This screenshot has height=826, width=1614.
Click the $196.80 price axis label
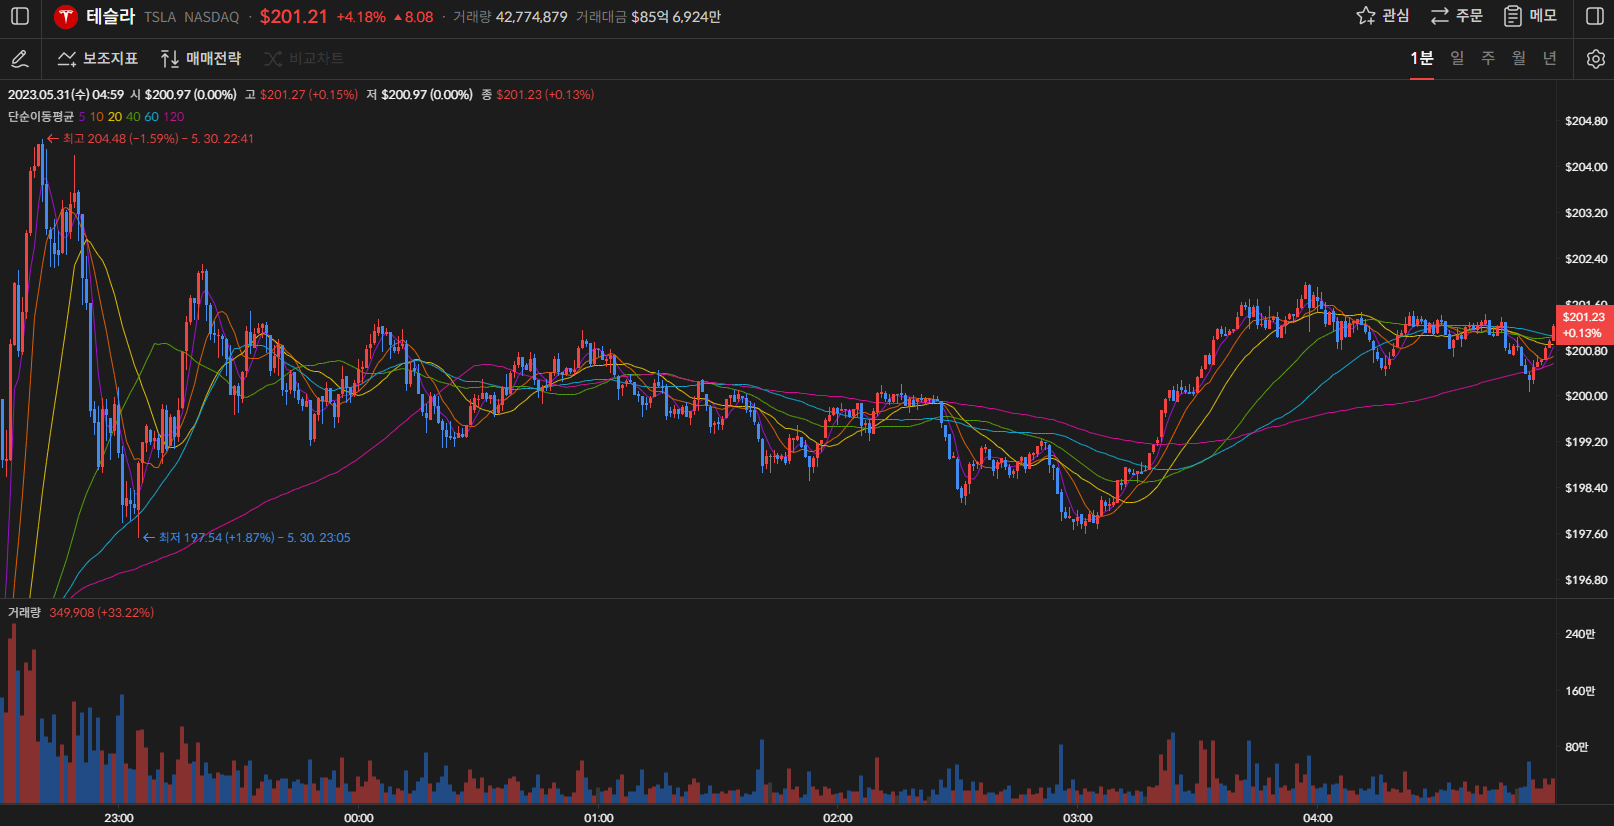[1586, 580]
